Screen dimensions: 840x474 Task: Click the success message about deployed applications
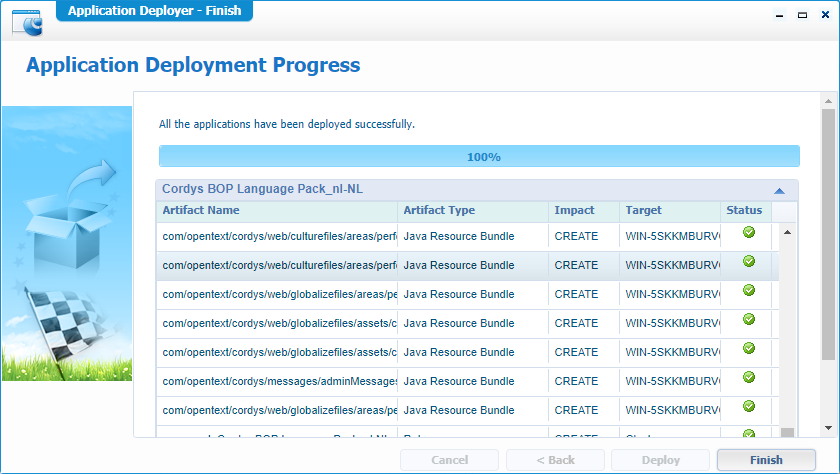287,124
